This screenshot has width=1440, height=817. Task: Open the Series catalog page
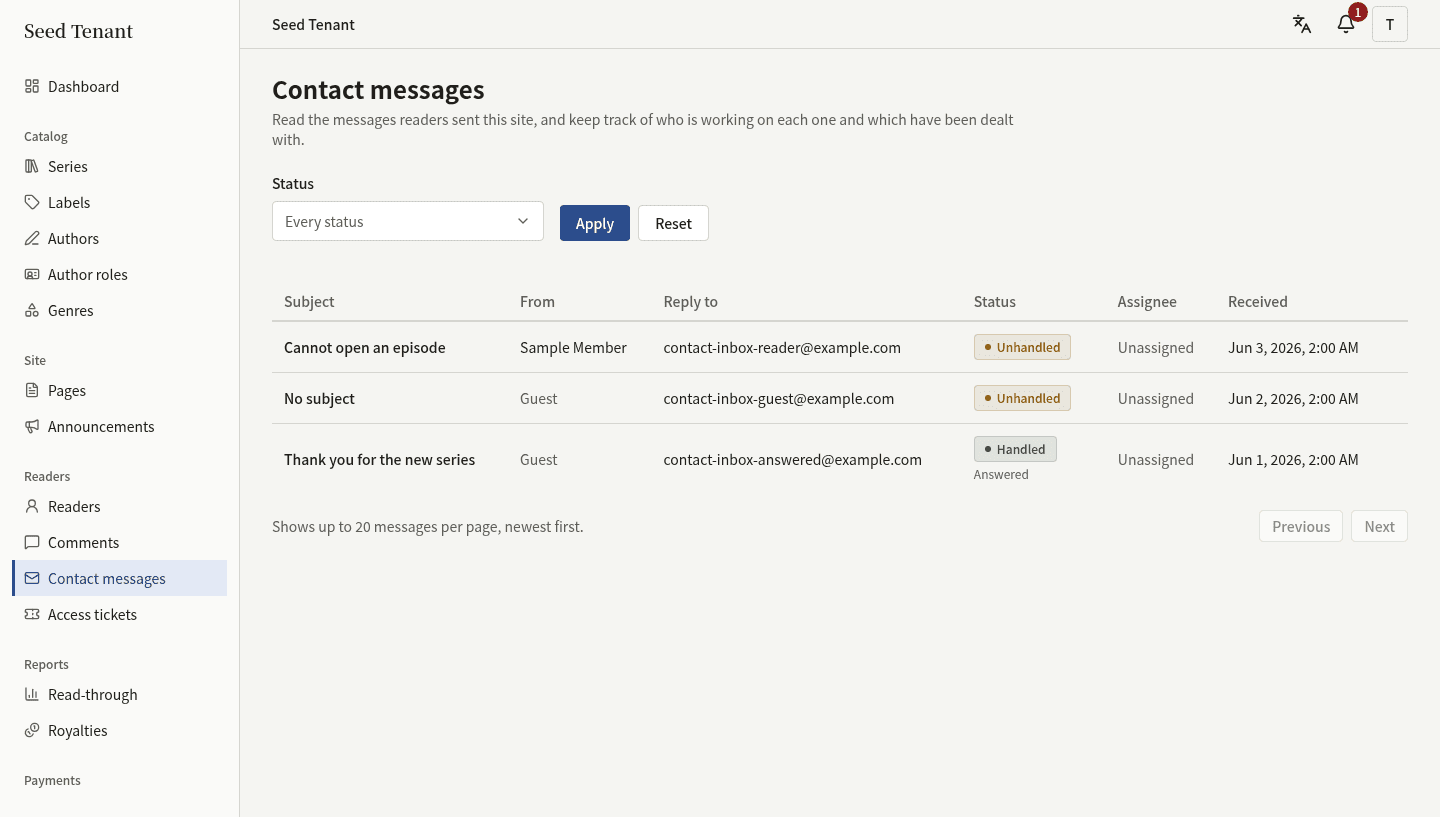[120, 166]
